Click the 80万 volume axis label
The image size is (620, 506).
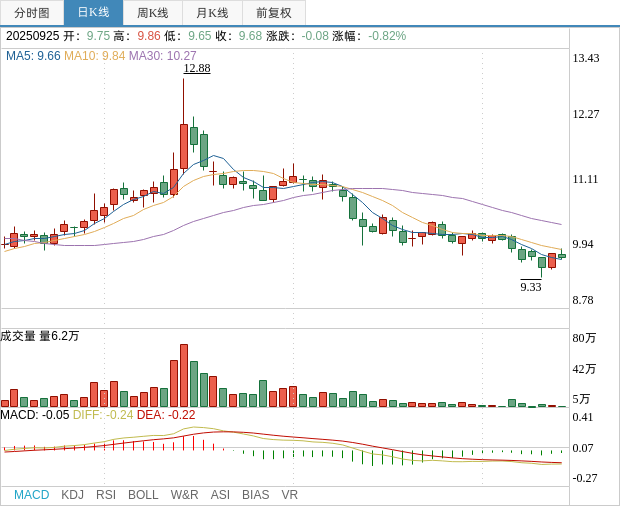tap(584, 338)
